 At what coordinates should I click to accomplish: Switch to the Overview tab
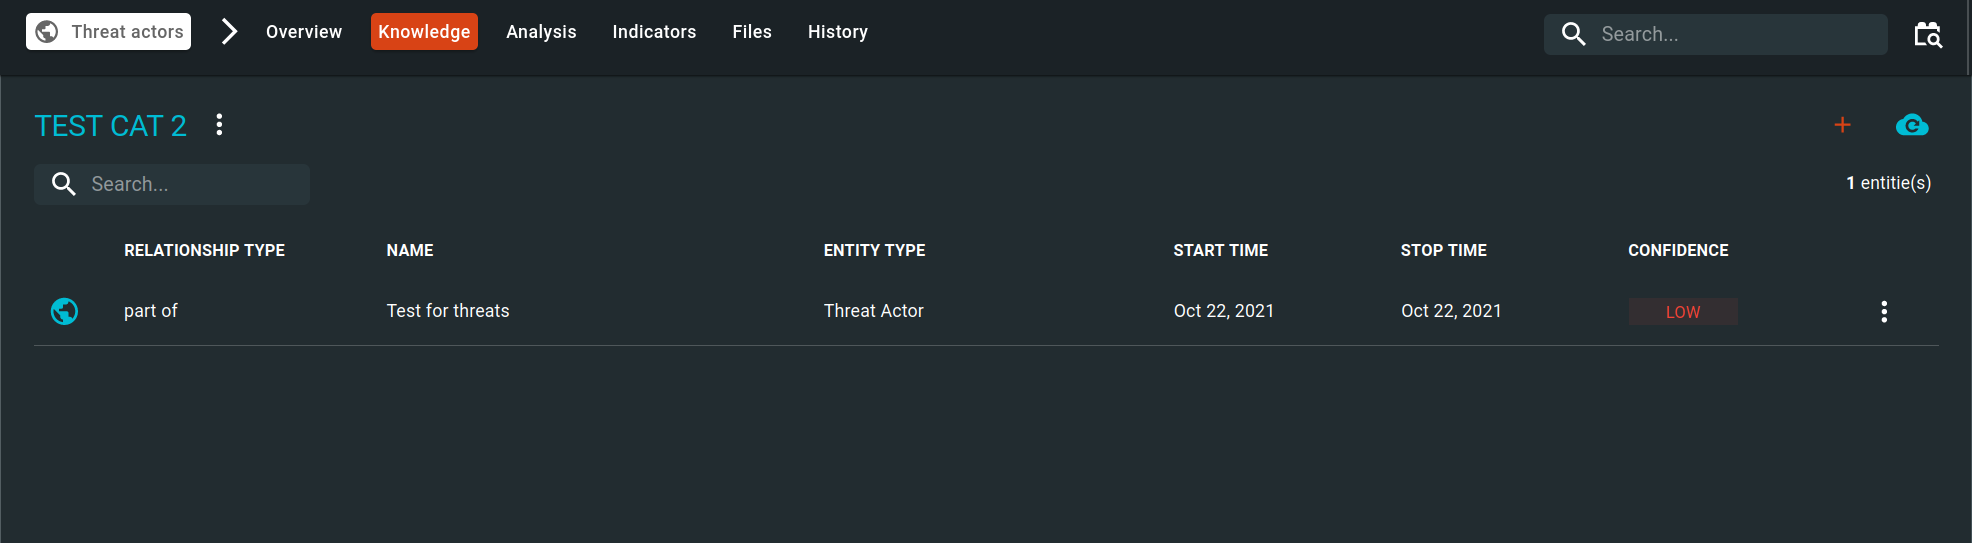click(304, 32)
